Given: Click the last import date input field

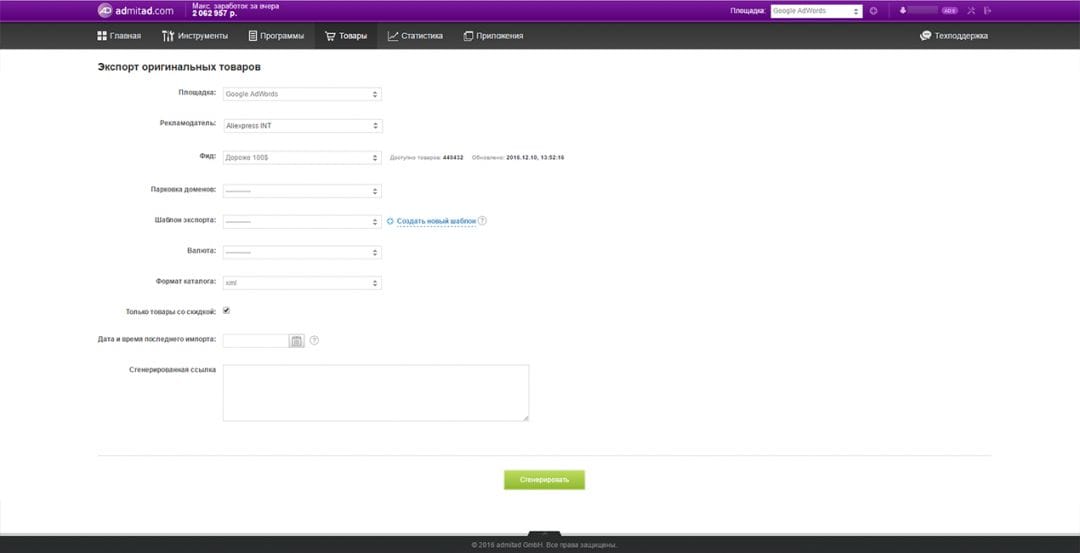Looking at the screenshot, I should (x=256, y=340).
